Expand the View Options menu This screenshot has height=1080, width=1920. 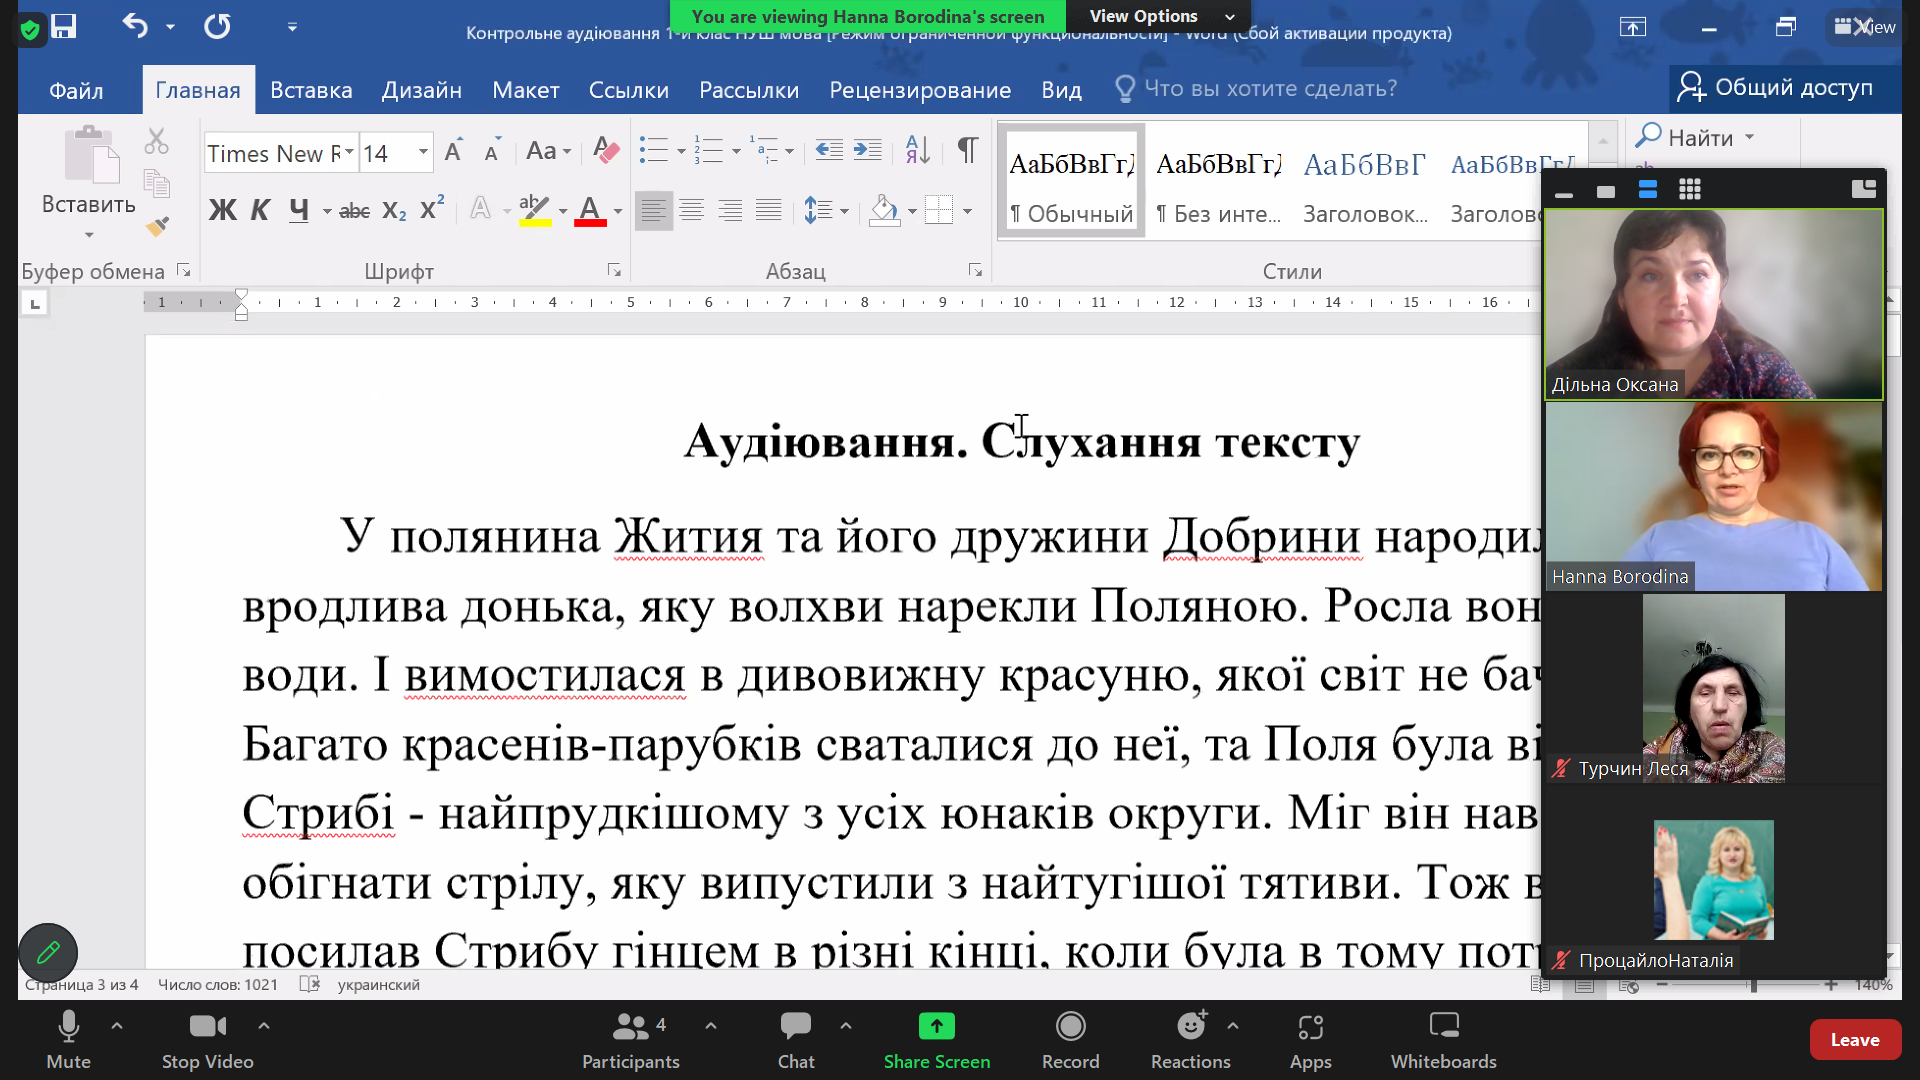pos(1160,16)
